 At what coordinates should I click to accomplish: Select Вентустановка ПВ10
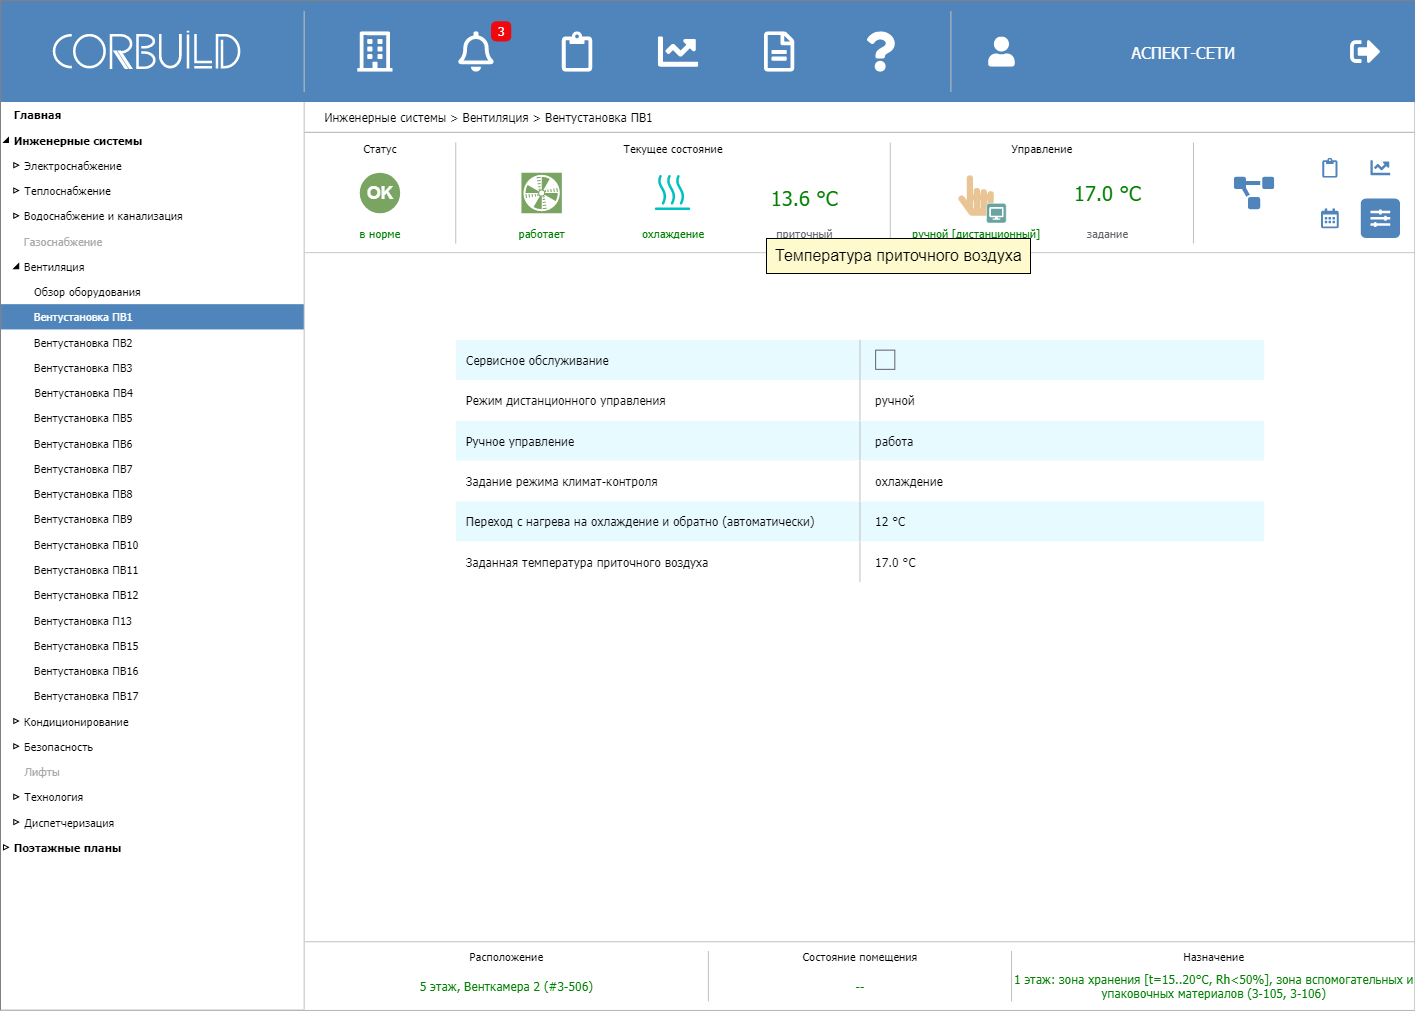coord(86,545)
